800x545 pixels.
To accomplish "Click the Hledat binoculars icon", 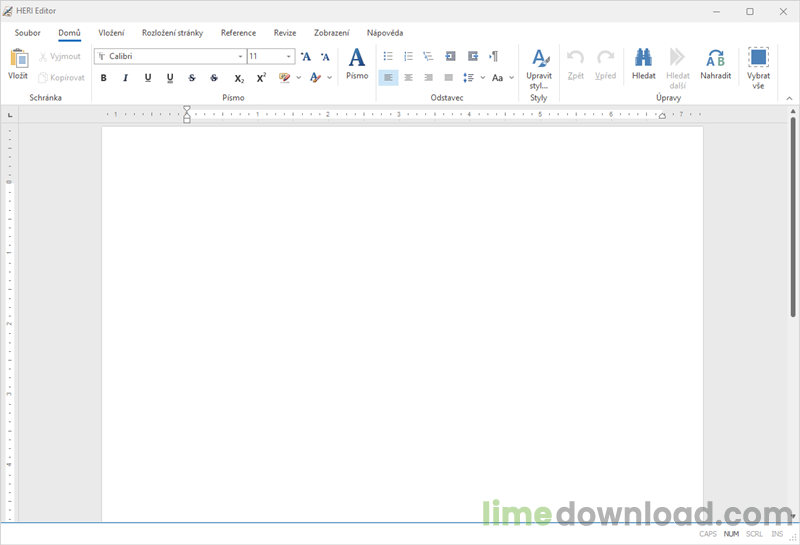I will click(x=643, y=58).
